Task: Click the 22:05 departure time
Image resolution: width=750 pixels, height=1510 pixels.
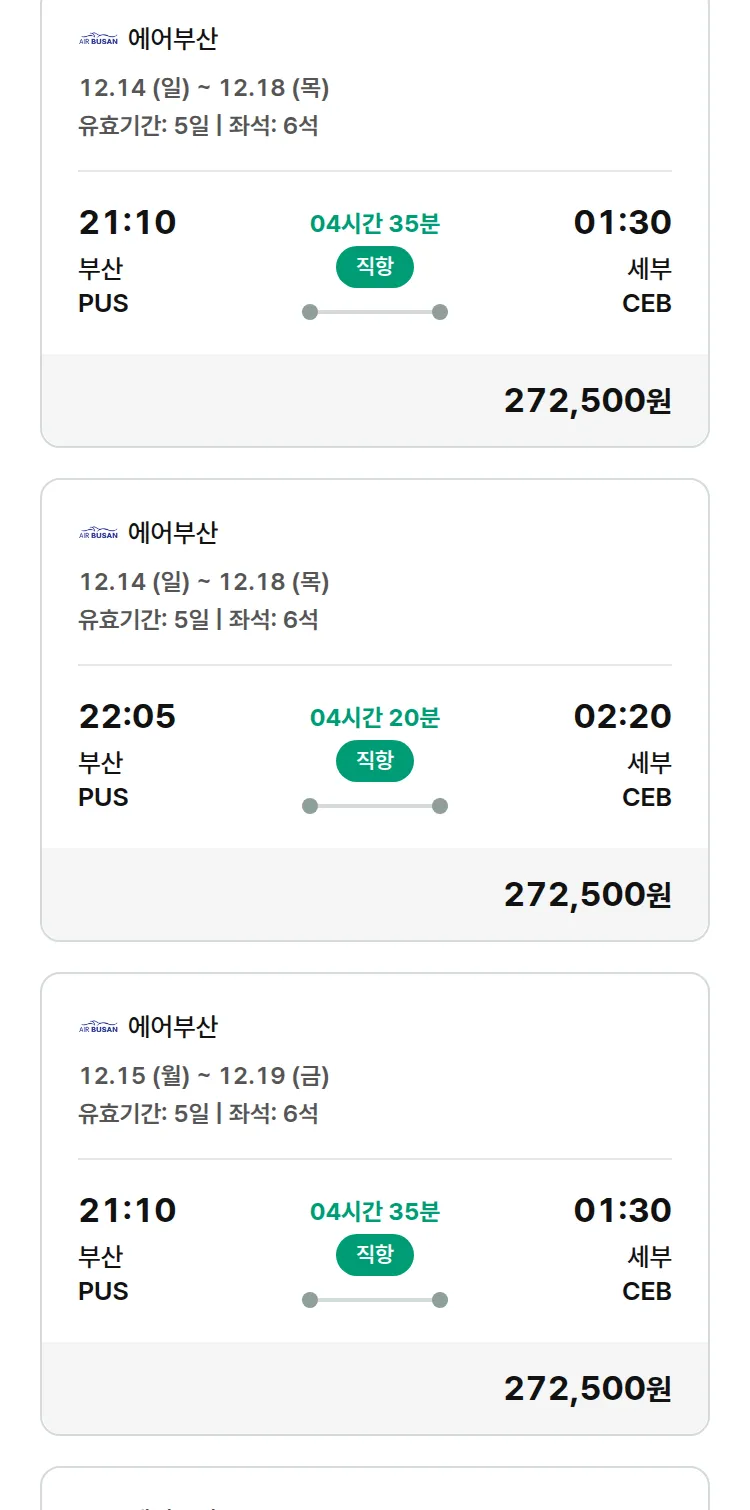Action: pyautogui.click(x=127, y=717)
